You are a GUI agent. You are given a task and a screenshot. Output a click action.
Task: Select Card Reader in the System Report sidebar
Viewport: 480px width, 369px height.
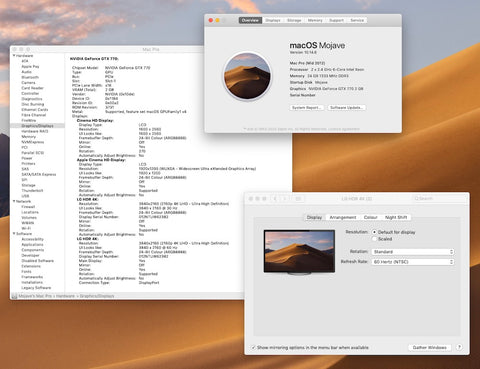(x=33, y=88)
